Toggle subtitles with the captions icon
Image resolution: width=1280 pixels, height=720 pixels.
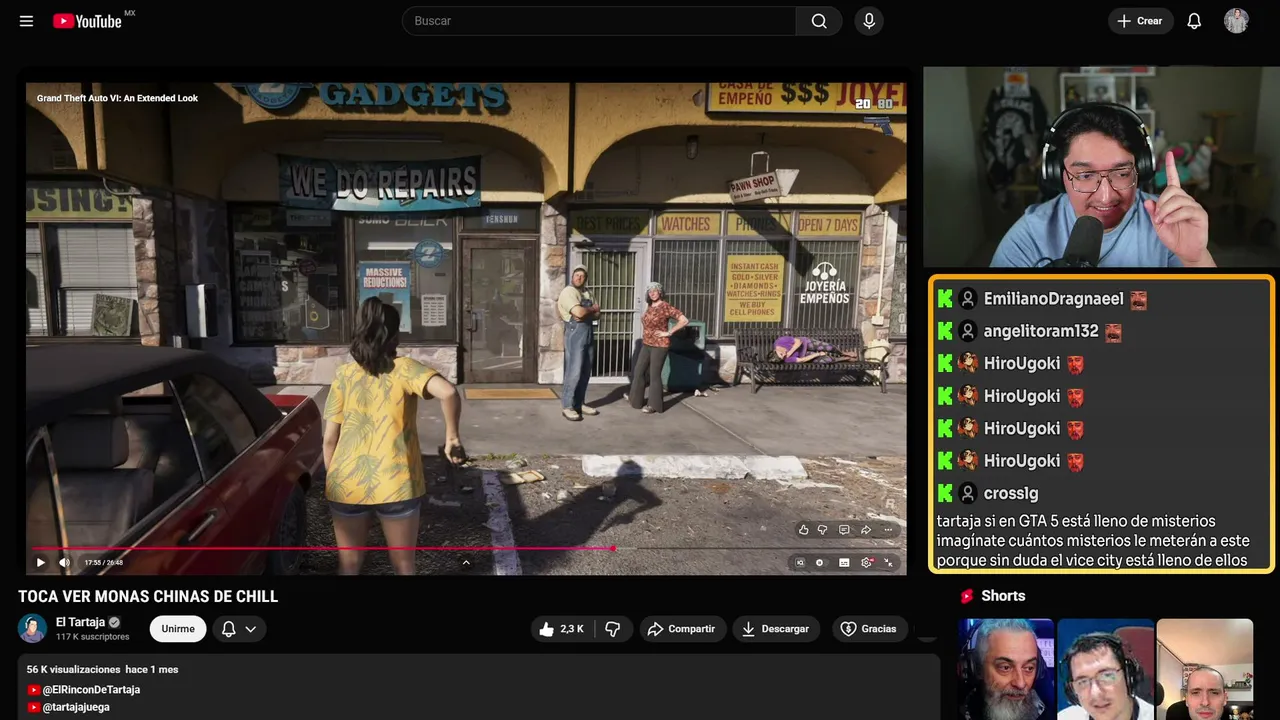[844, 563]
